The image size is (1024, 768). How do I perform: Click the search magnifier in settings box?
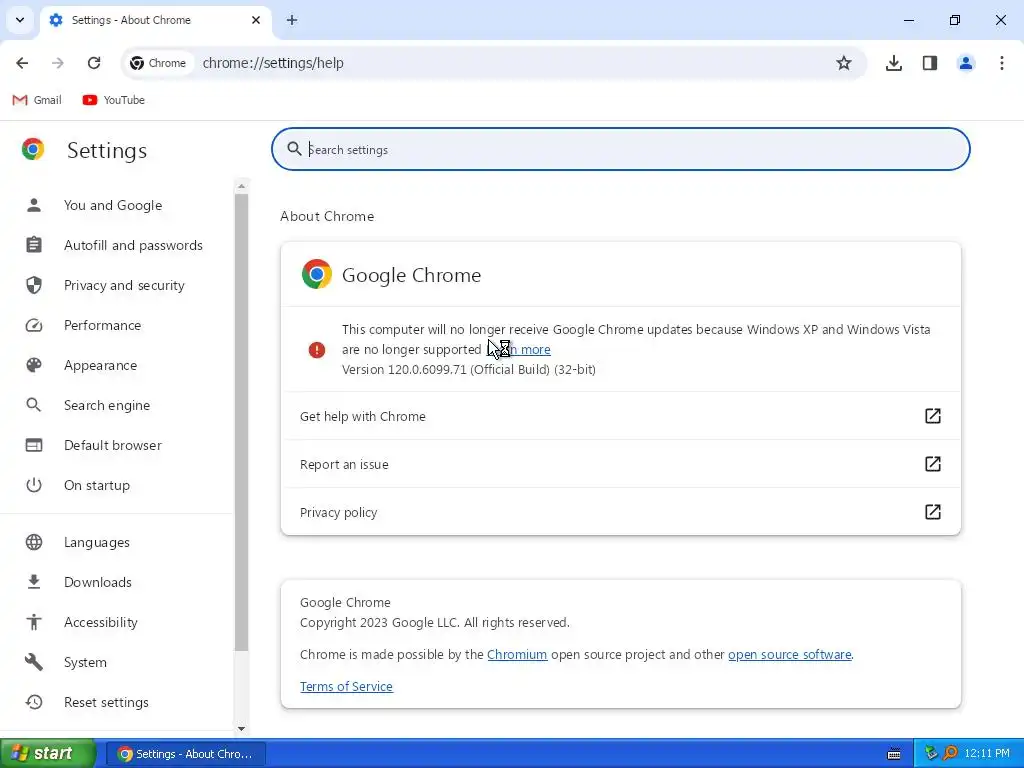click(x=295, y=149)
